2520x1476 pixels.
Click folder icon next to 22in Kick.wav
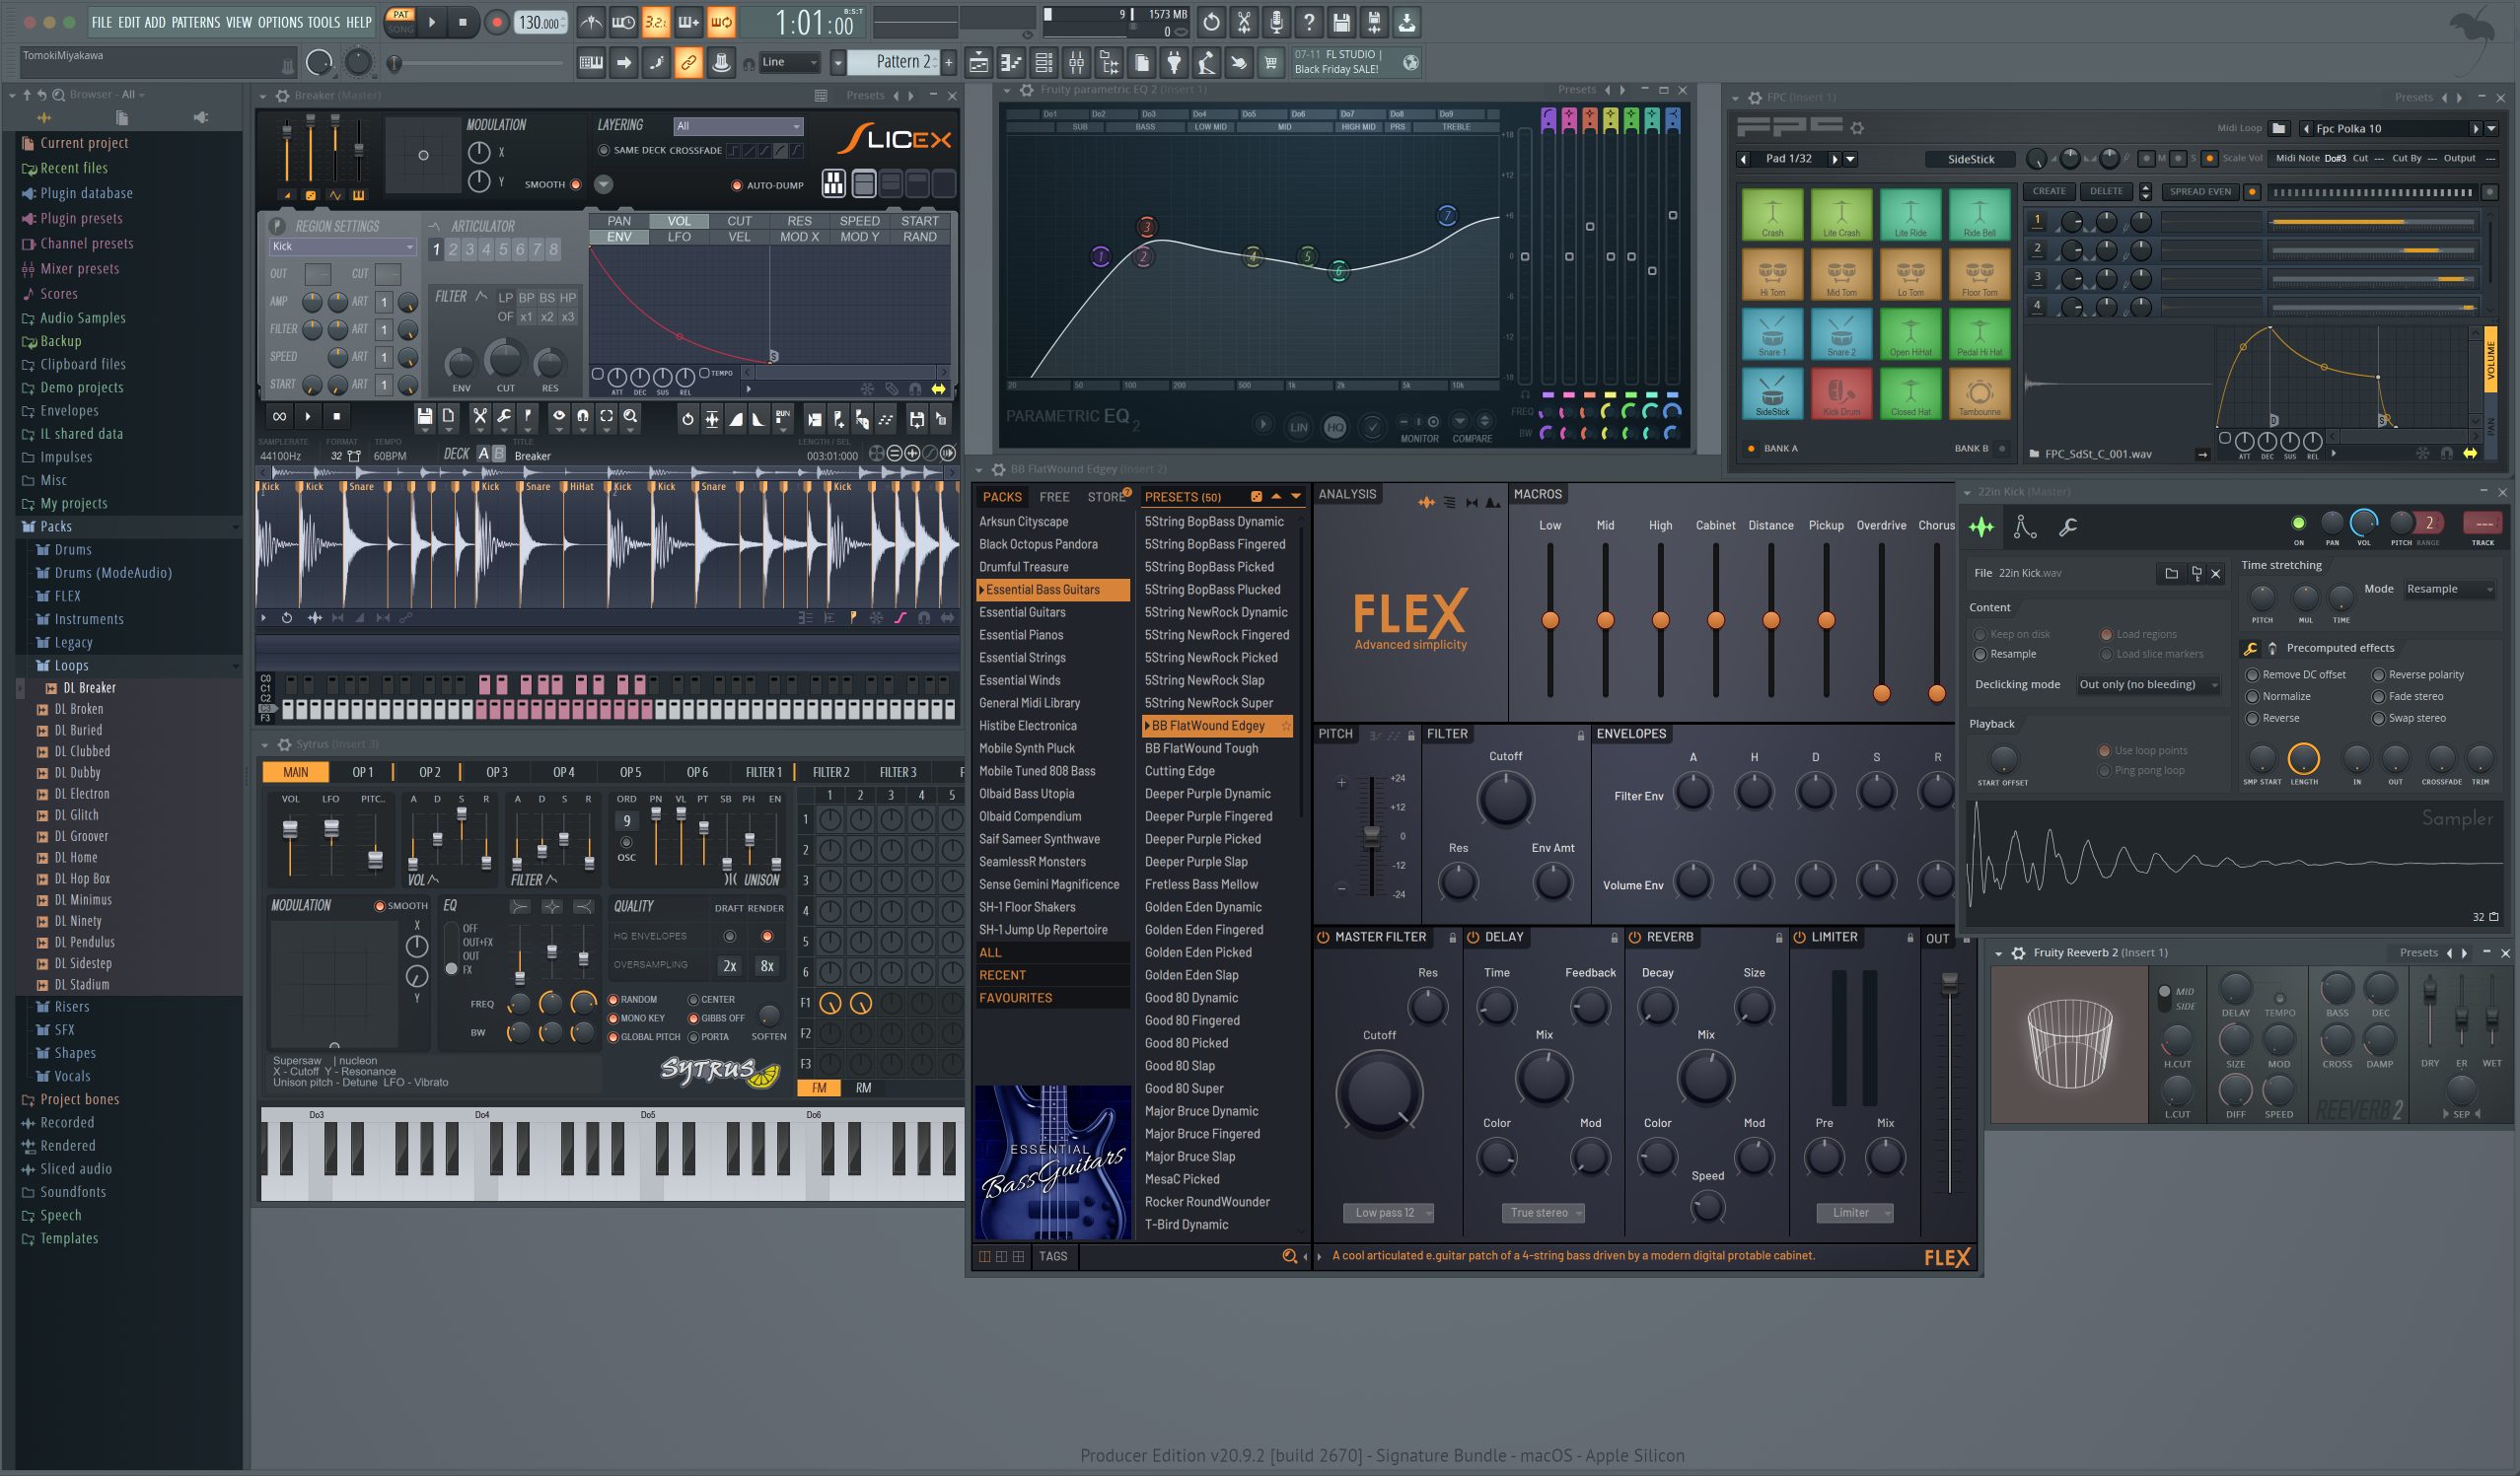pyautogui.click(x=2171, y=573)
